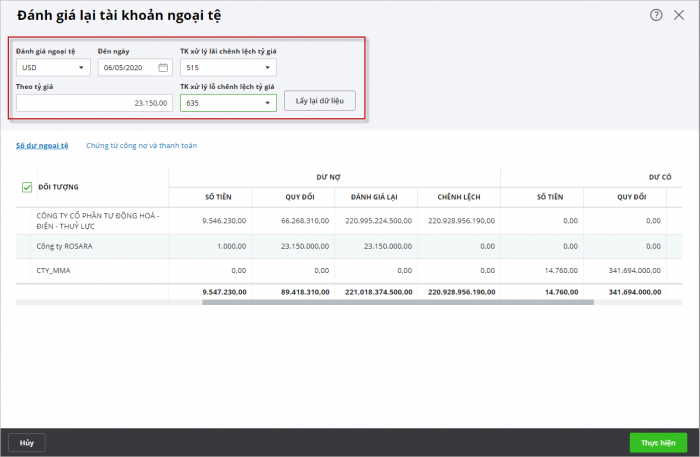Click the Hủy button
Image resolution: width=700 pixels, height=457 pixels.
[27, 441]
